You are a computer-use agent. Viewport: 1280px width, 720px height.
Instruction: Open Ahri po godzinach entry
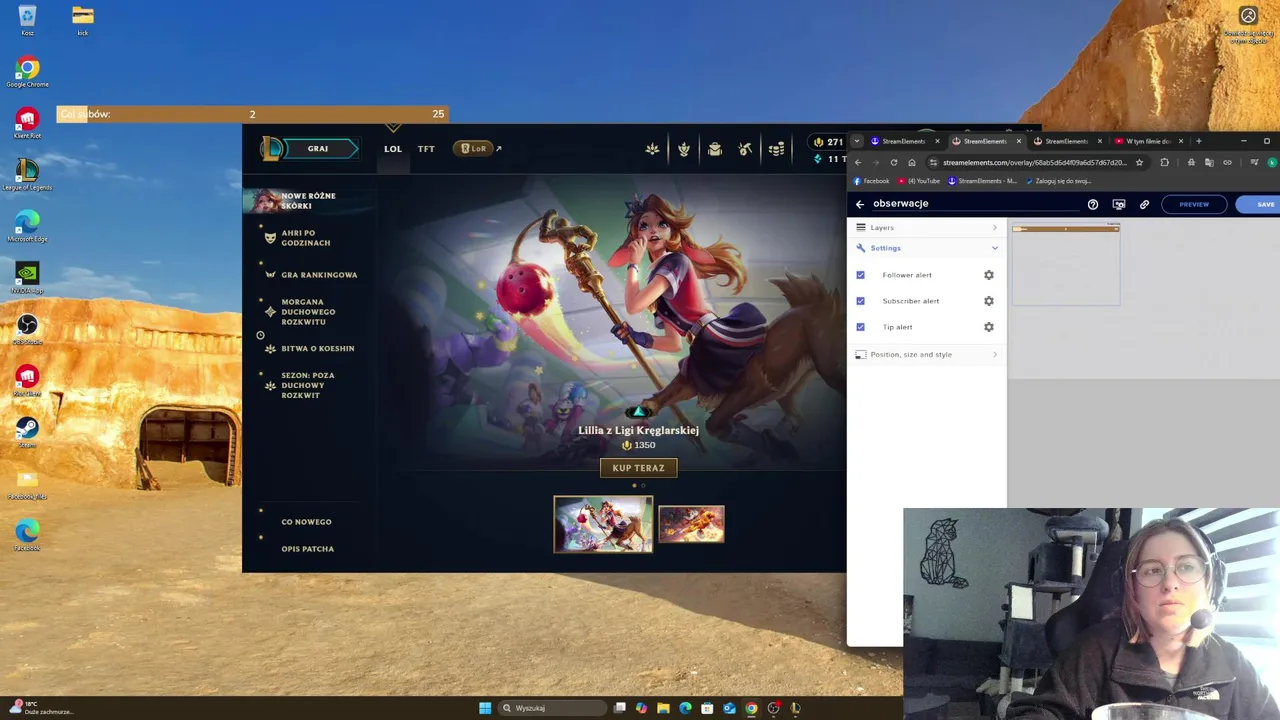pyautogui.click(x=305, y=238)
